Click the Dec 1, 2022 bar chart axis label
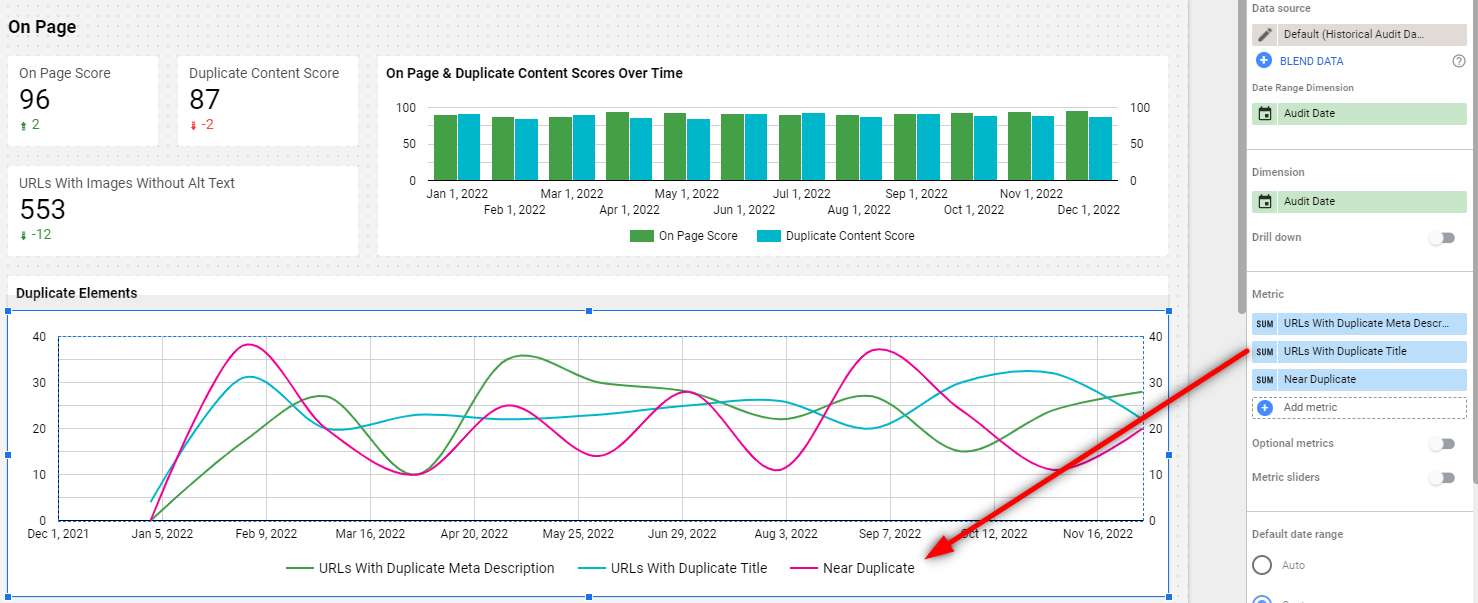Viewport: 1478px width, 603px height. point(1089,210)
